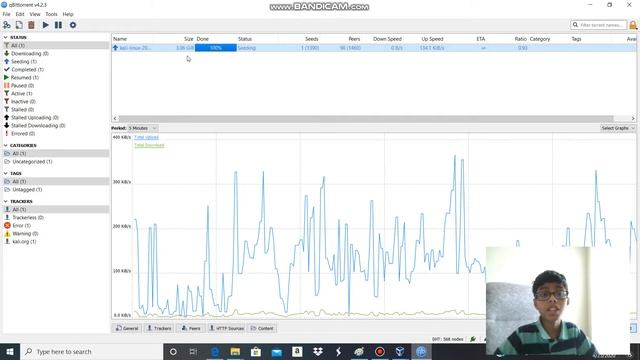This screenshot has width=640, height=360.
Task: Select the Errored (0) status filter
Action: [x=22, y=133]
